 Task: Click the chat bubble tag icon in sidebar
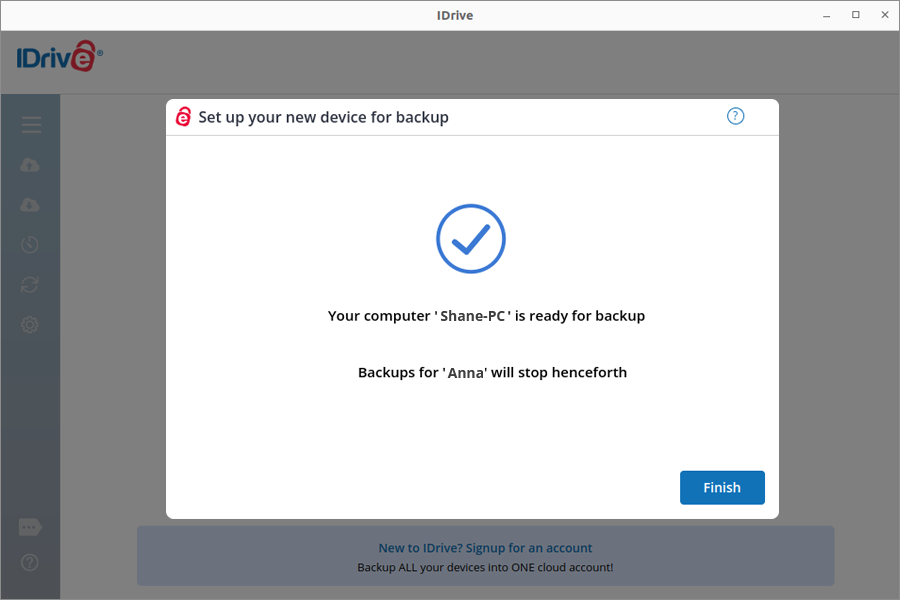[x=30, y=527]
